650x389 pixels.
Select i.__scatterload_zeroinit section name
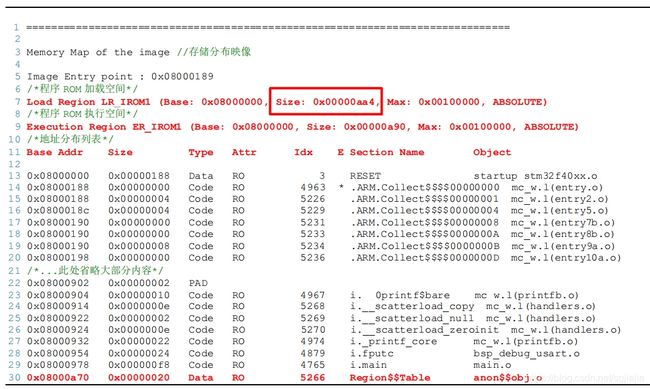(x=425, y=330)
